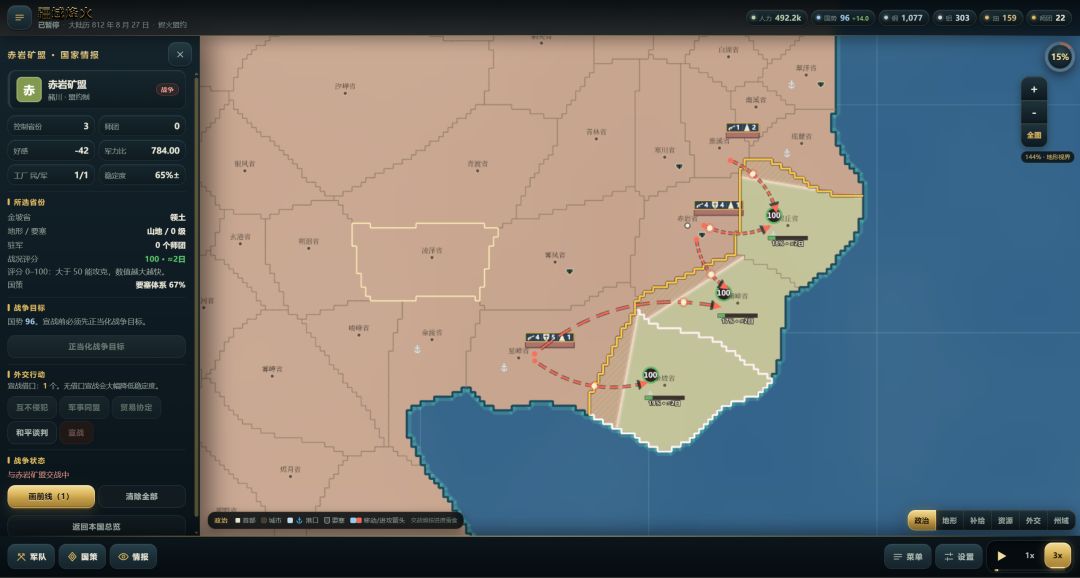Set game speed to 1x
This screenshot has width=1080, height=578.
tap(1030, 556)
